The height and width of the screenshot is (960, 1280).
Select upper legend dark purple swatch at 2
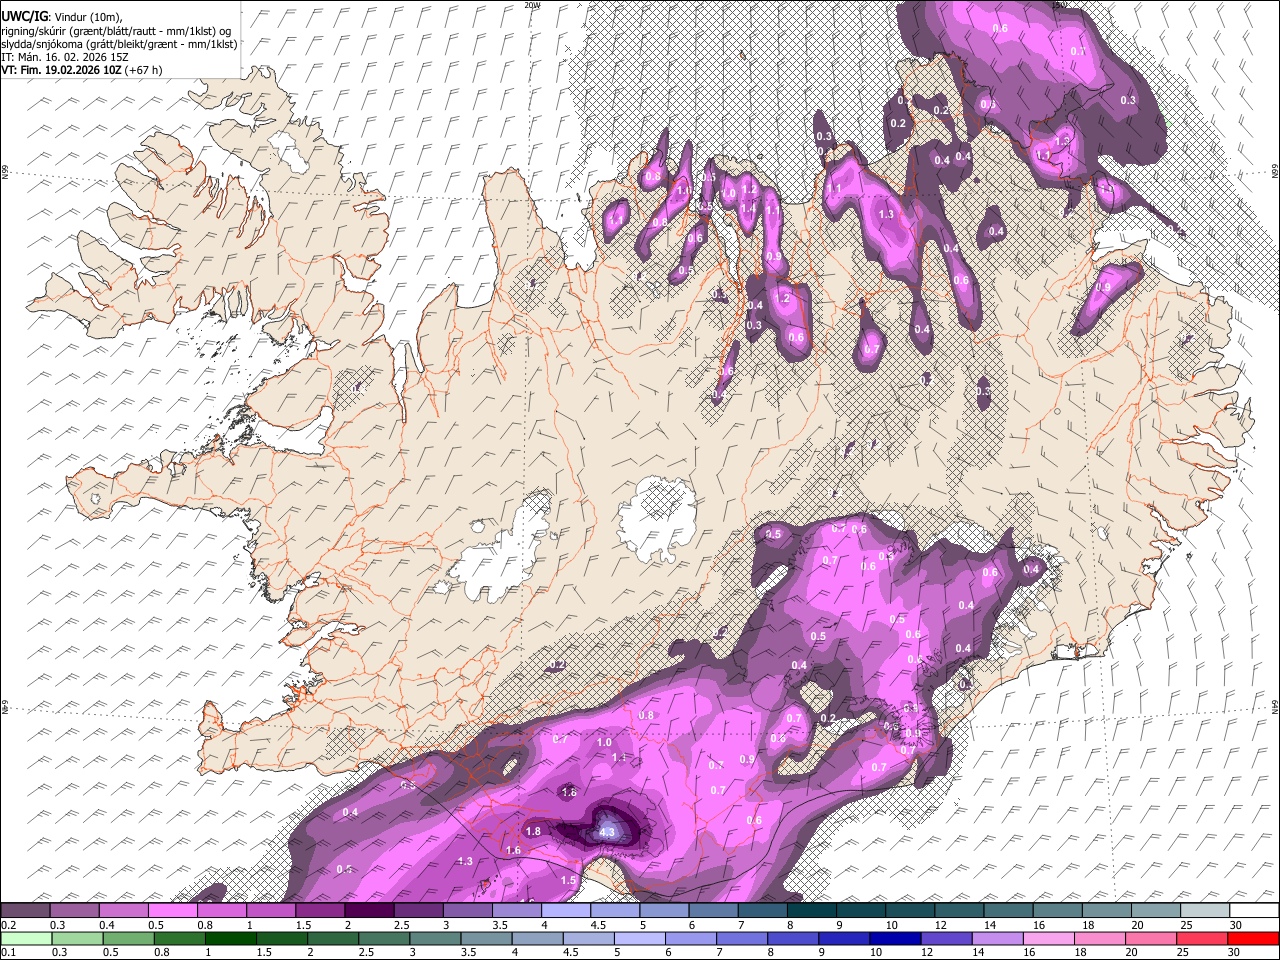pyautogui.click(x=369, y=910)
